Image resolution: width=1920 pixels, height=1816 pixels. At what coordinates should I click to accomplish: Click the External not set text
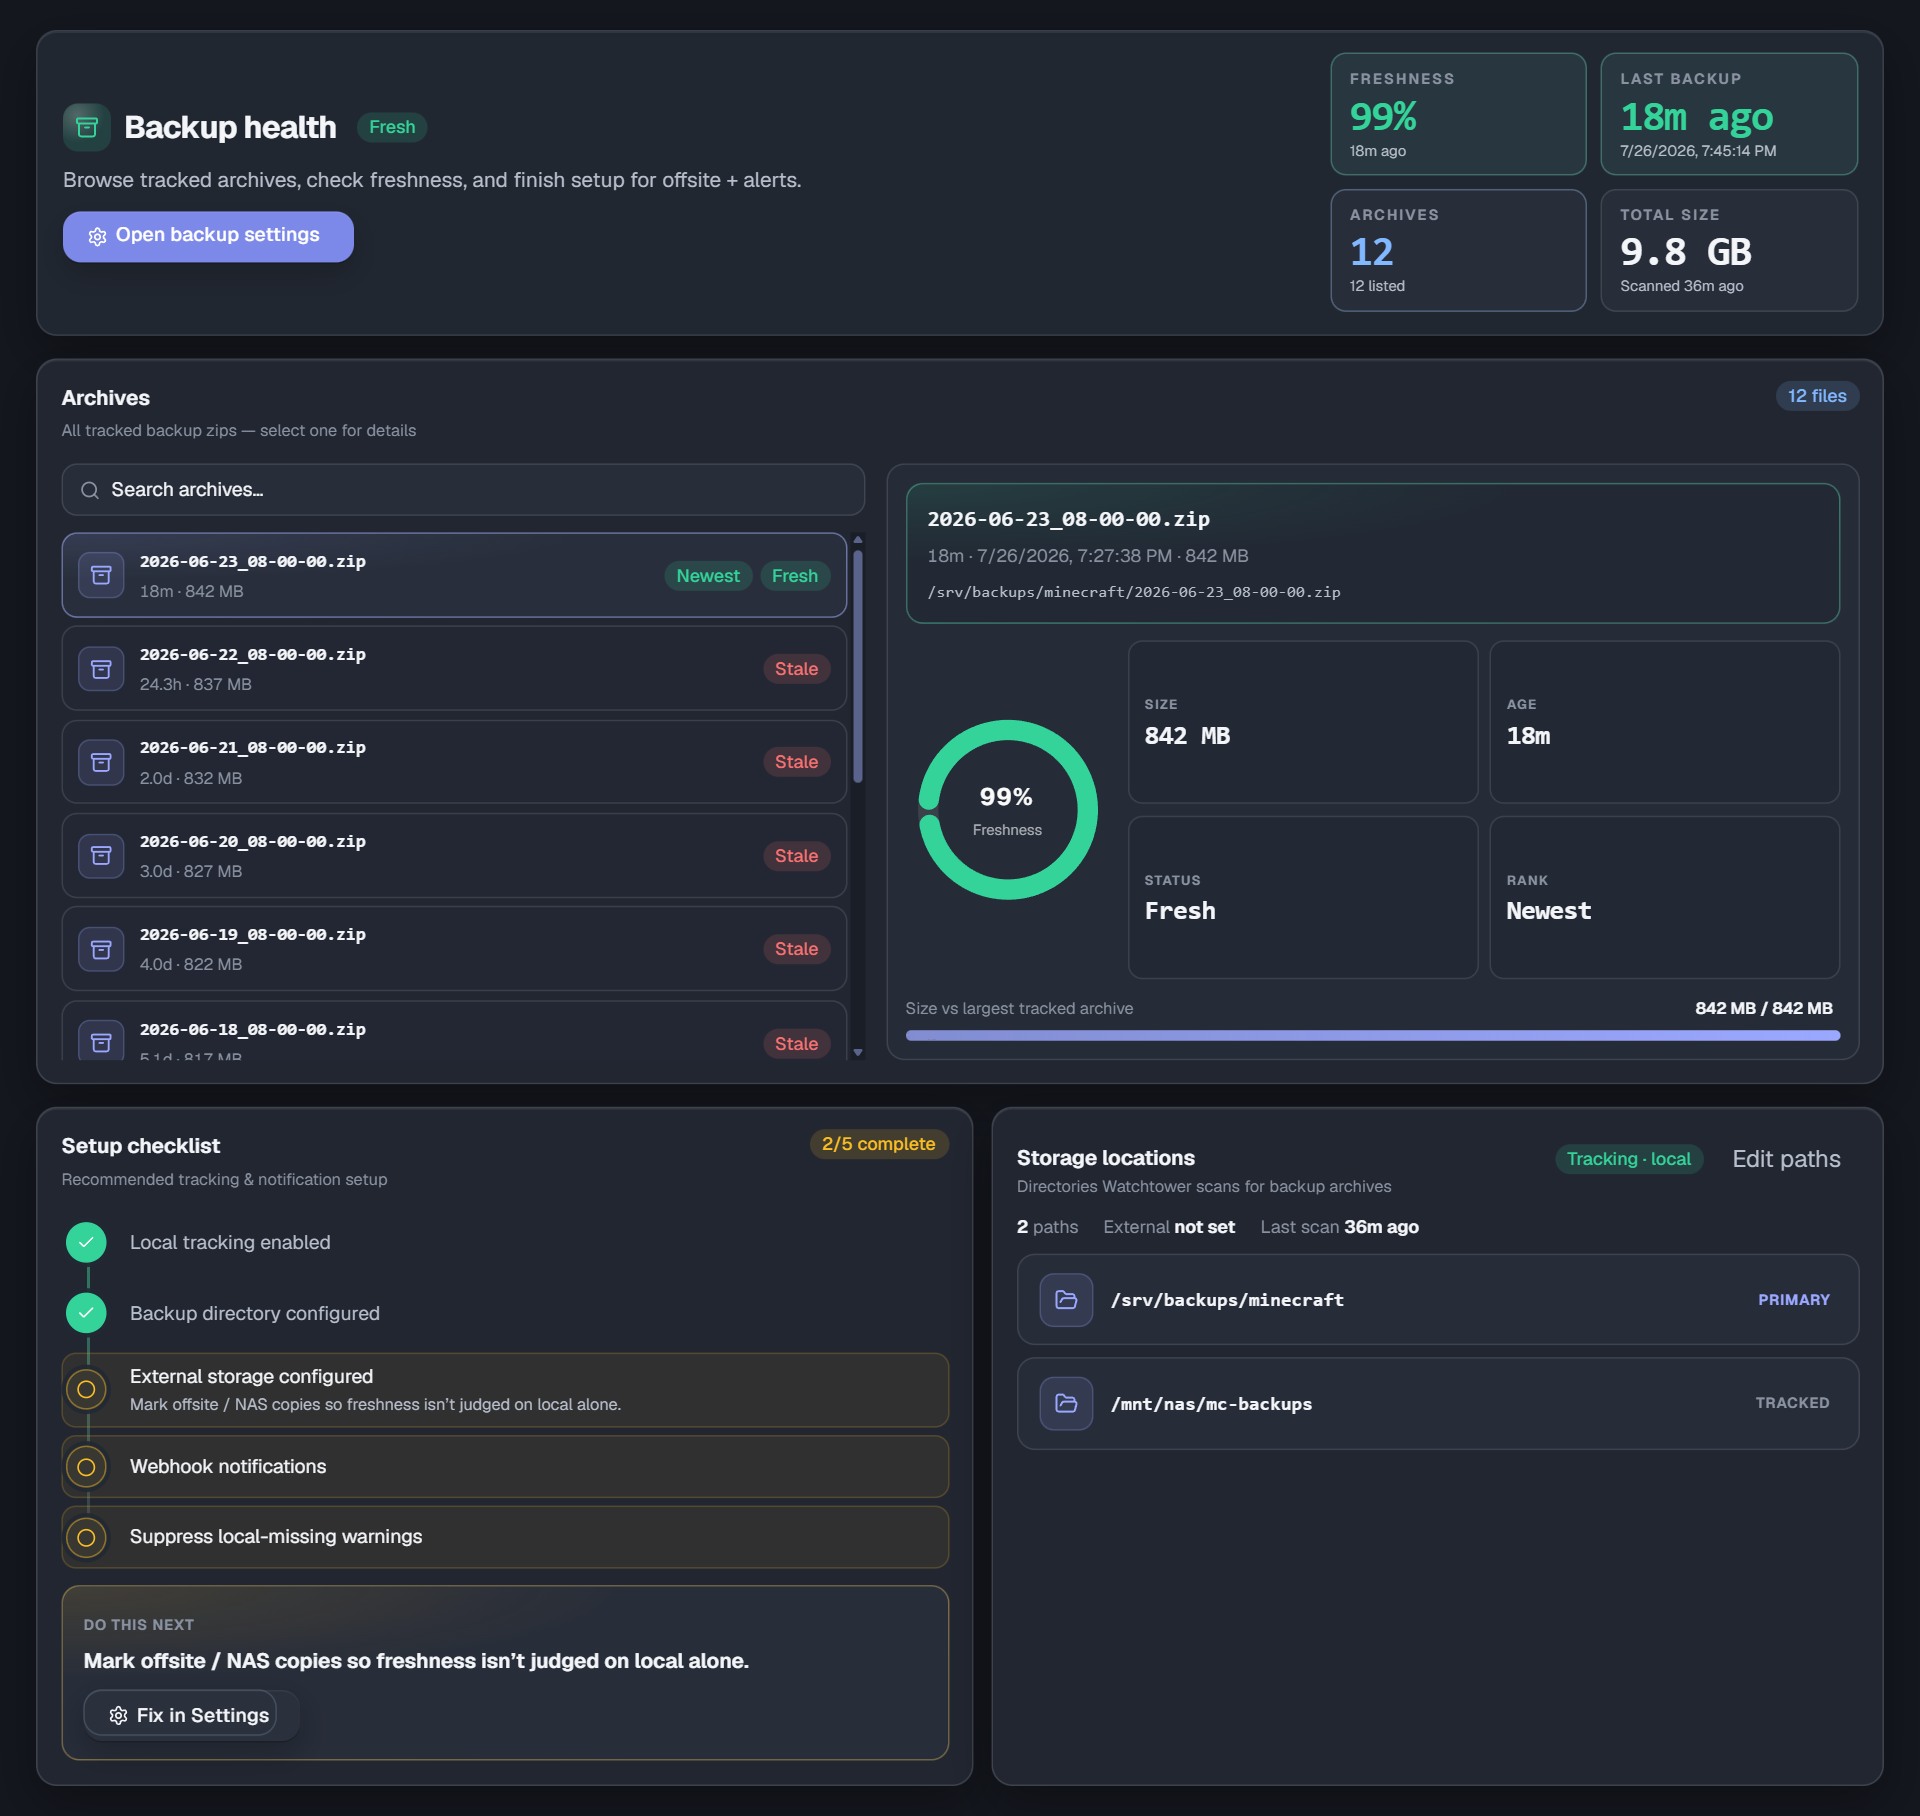(1169, 1227)
